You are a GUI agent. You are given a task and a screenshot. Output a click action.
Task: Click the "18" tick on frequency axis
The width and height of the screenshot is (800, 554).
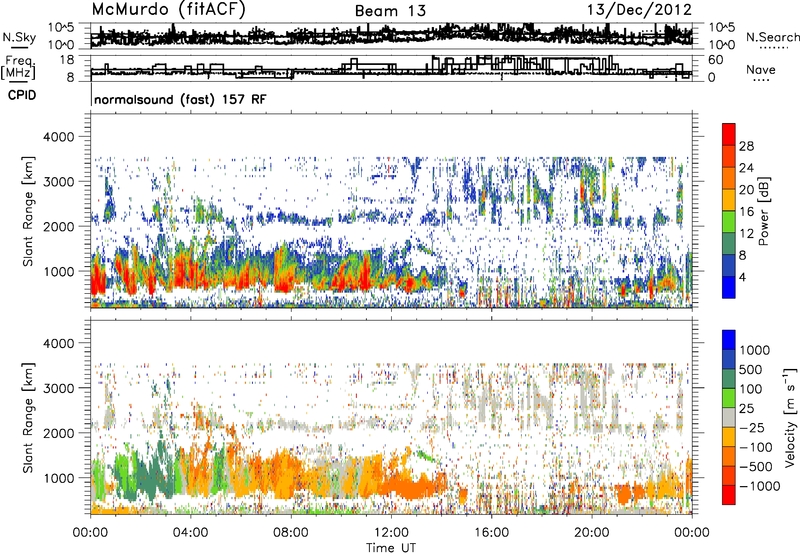(x=66, y=60)
